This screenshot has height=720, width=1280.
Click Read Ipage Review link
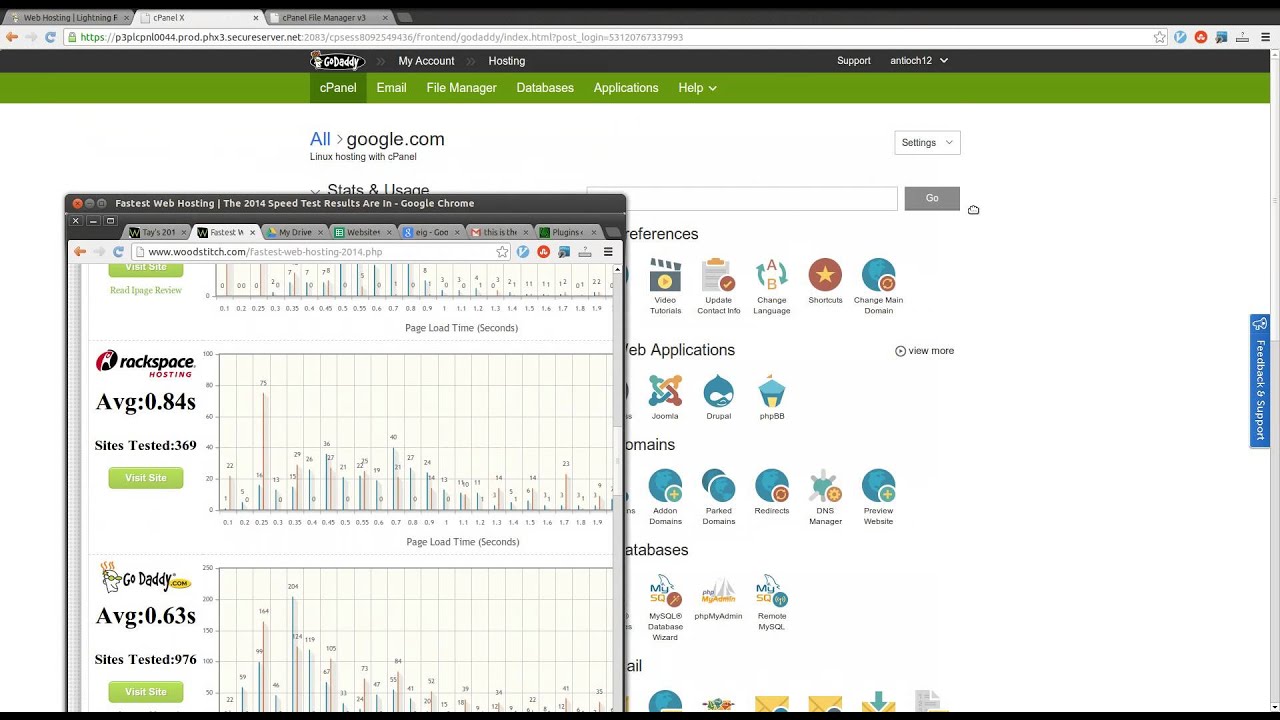click(146, 290)
